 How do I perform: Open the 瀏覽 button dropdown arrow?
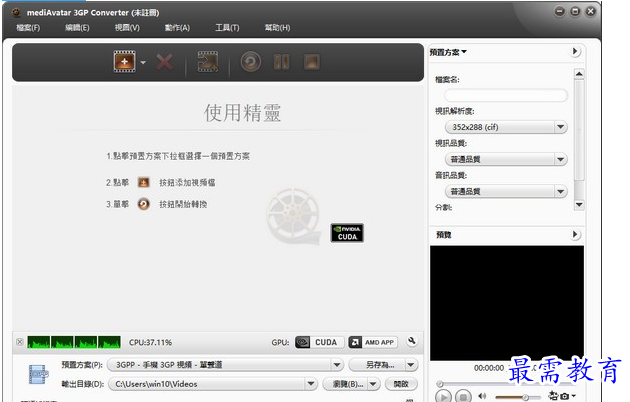point(373,384)
